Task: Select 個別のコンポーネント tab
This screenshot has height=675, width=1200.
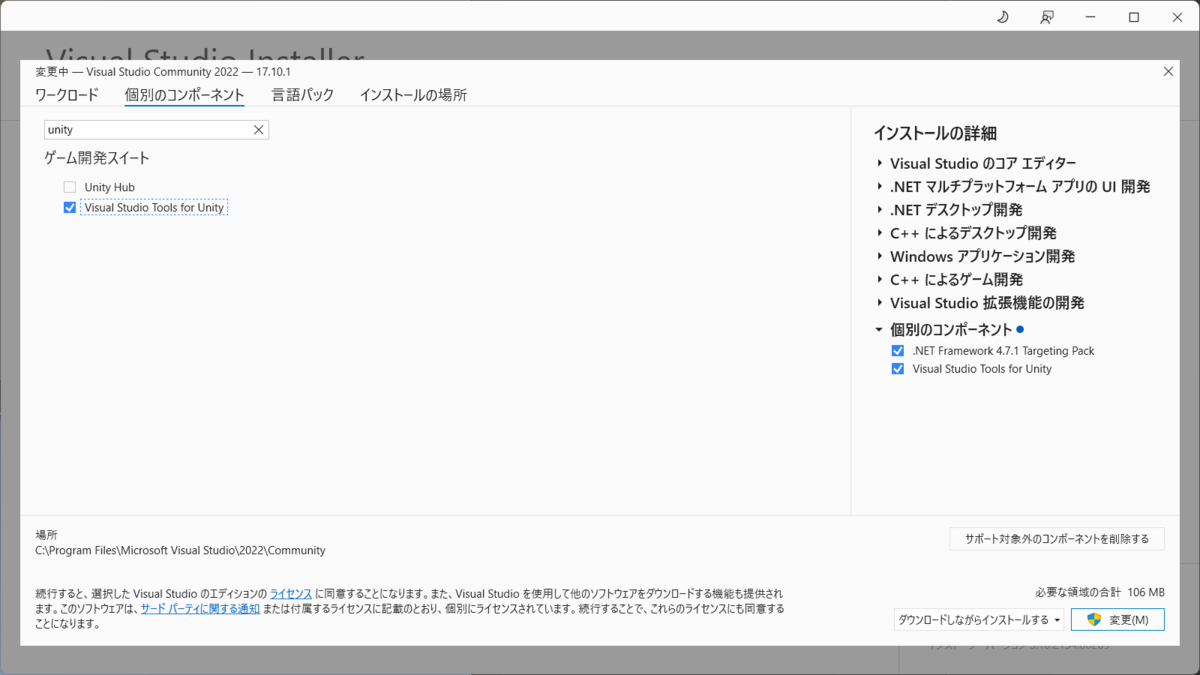Action: pos(185,95)
